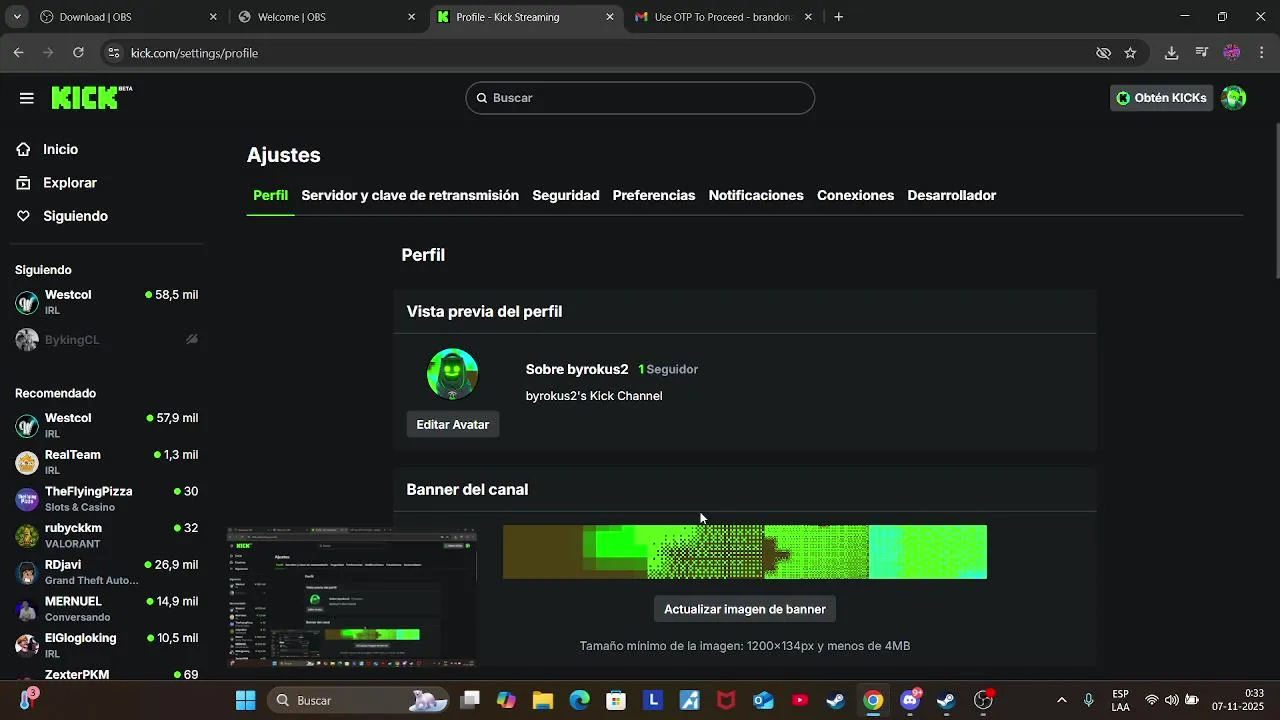The height and width of the screenshot is (720, 1280).
Task: Open Explorar link in sidebar
Action: click(70, 183)
